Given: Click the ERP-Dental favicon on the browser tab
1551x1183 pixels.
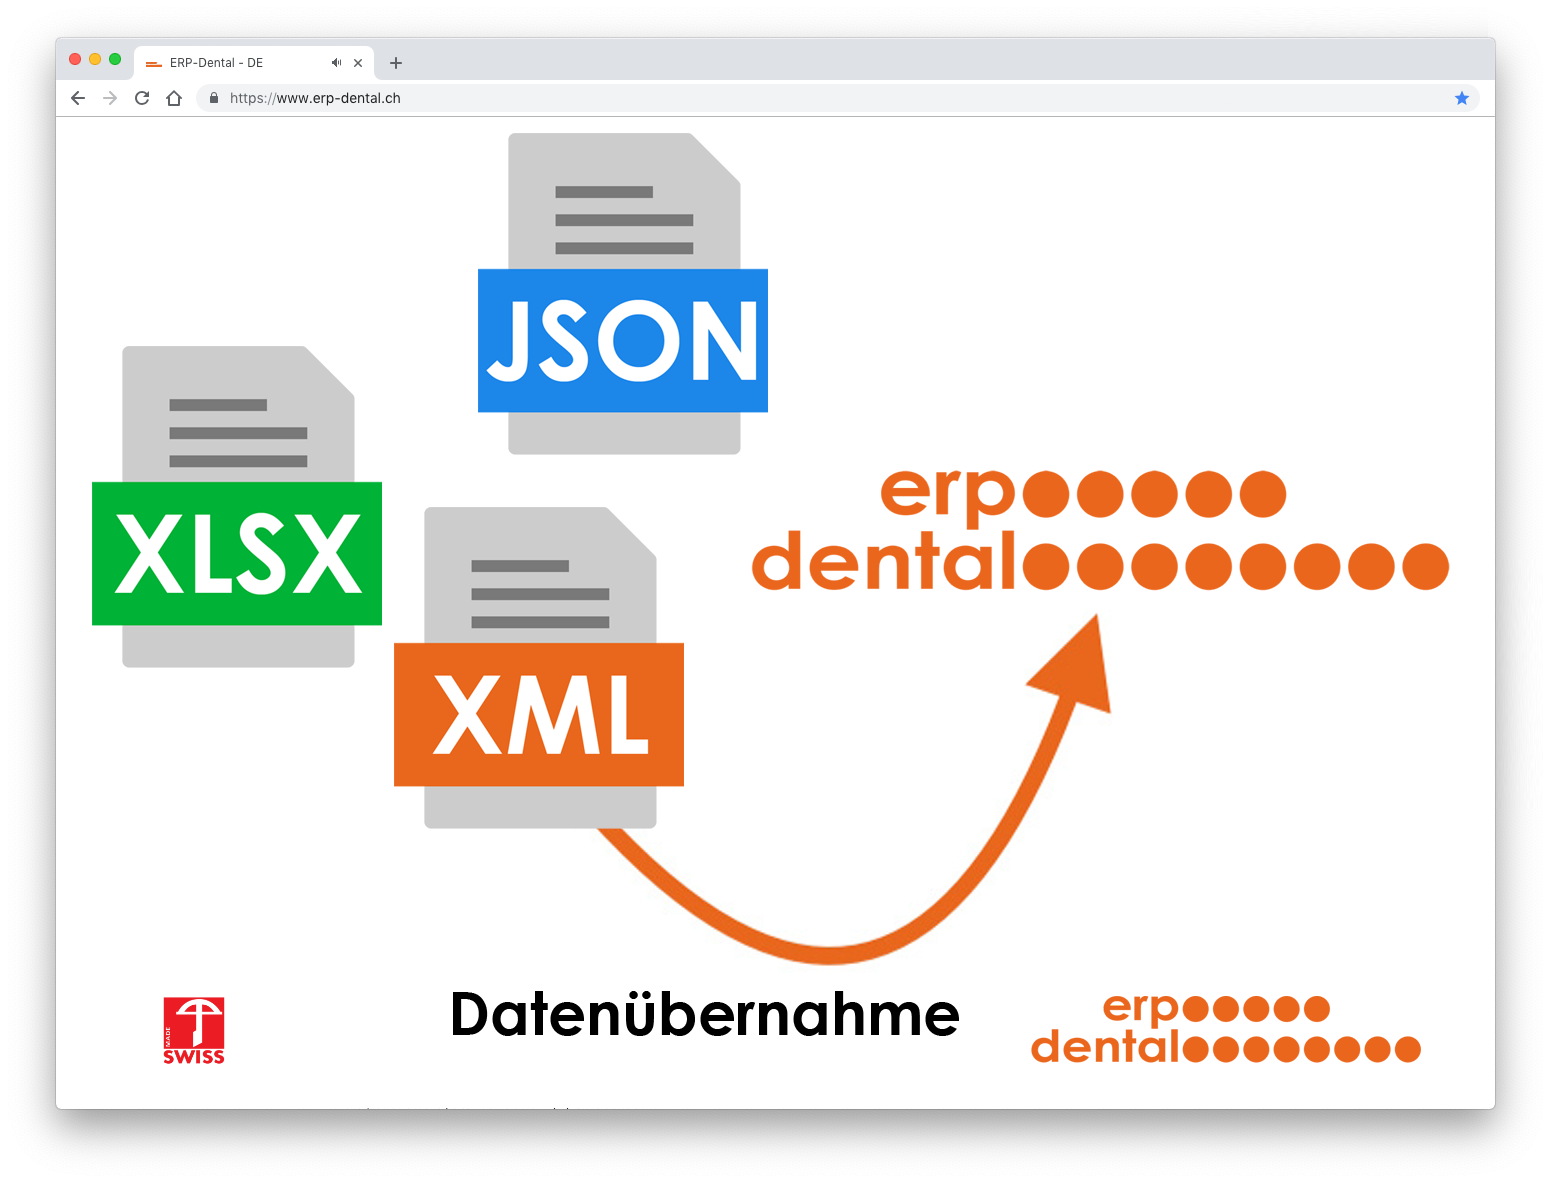Looking at the screenshot, I should click(x=153, y=62).
